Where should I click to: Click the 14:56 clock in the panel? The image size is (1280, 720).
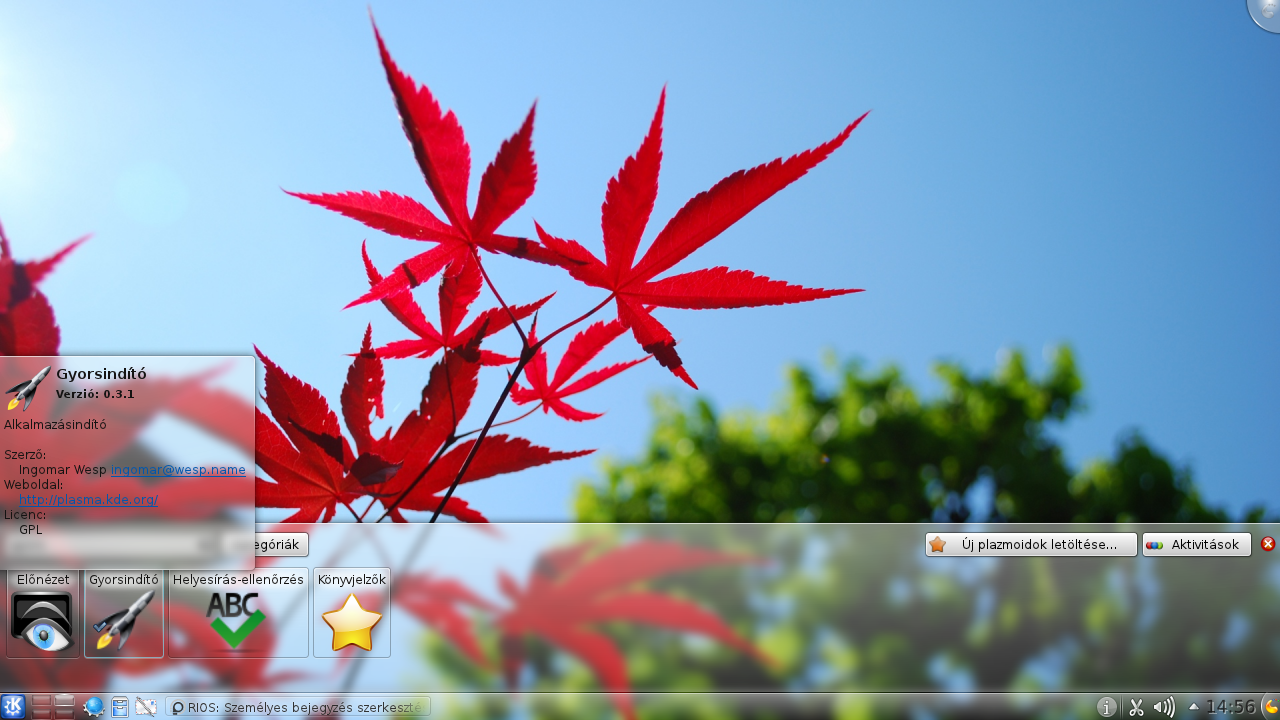[x=1230, y=707]
